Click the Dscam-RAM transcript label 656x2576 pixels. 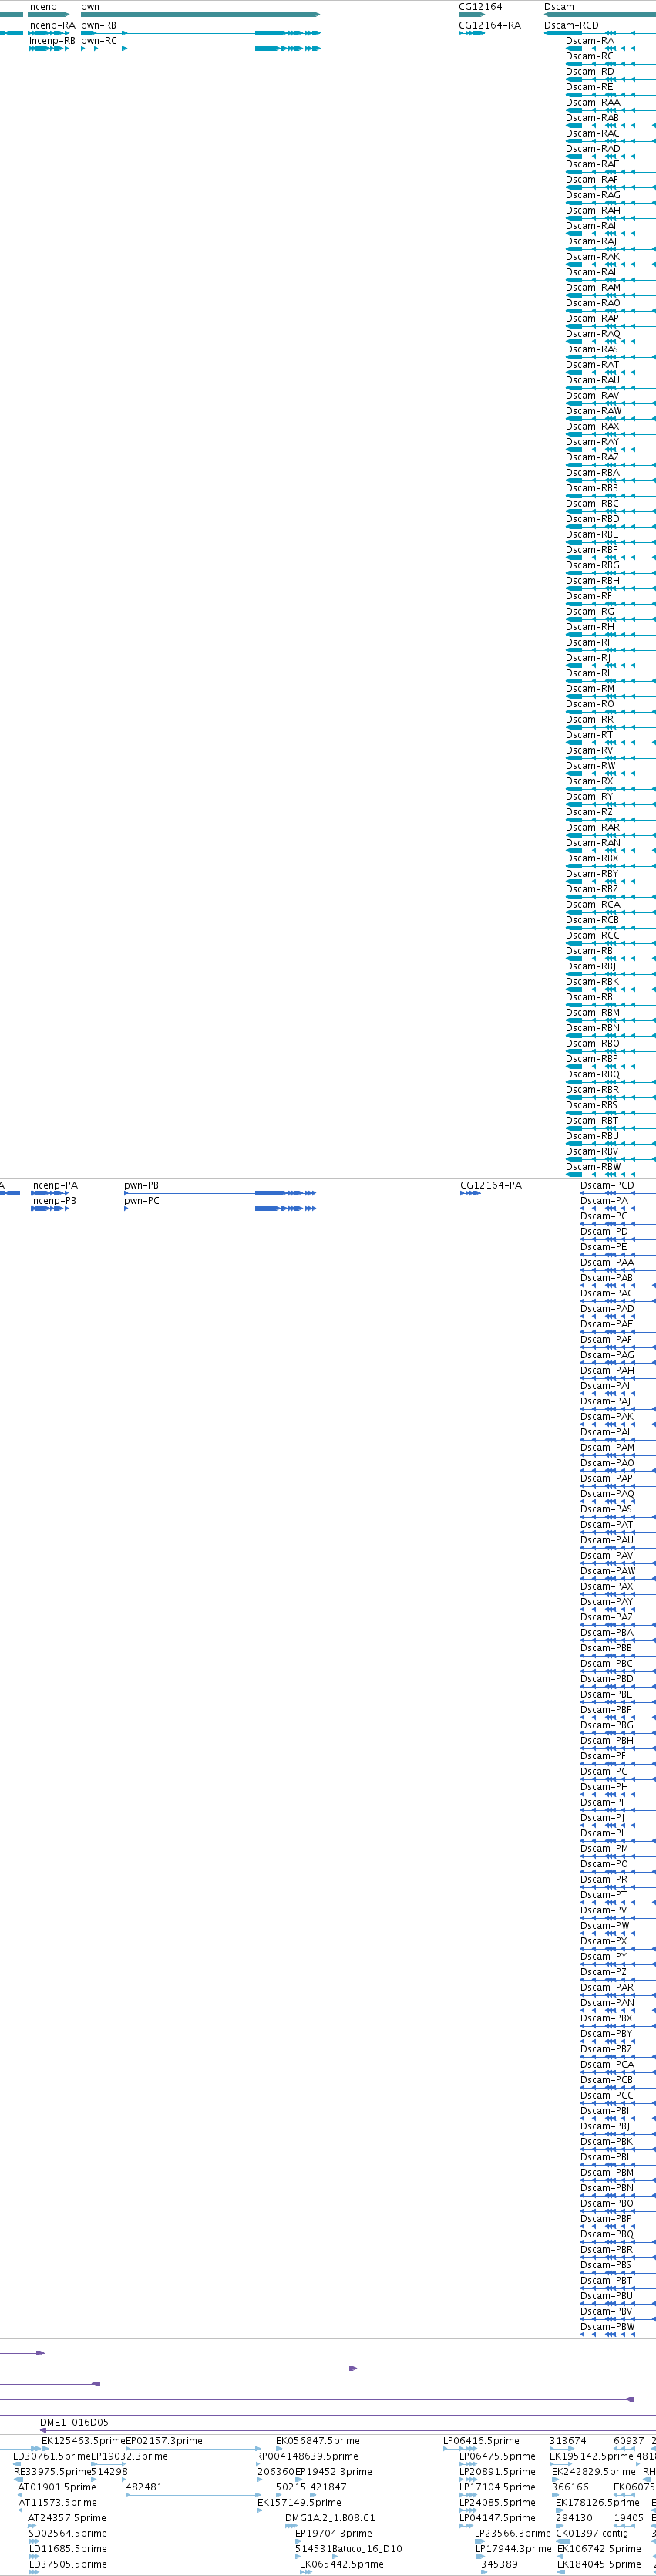(593, 287)
